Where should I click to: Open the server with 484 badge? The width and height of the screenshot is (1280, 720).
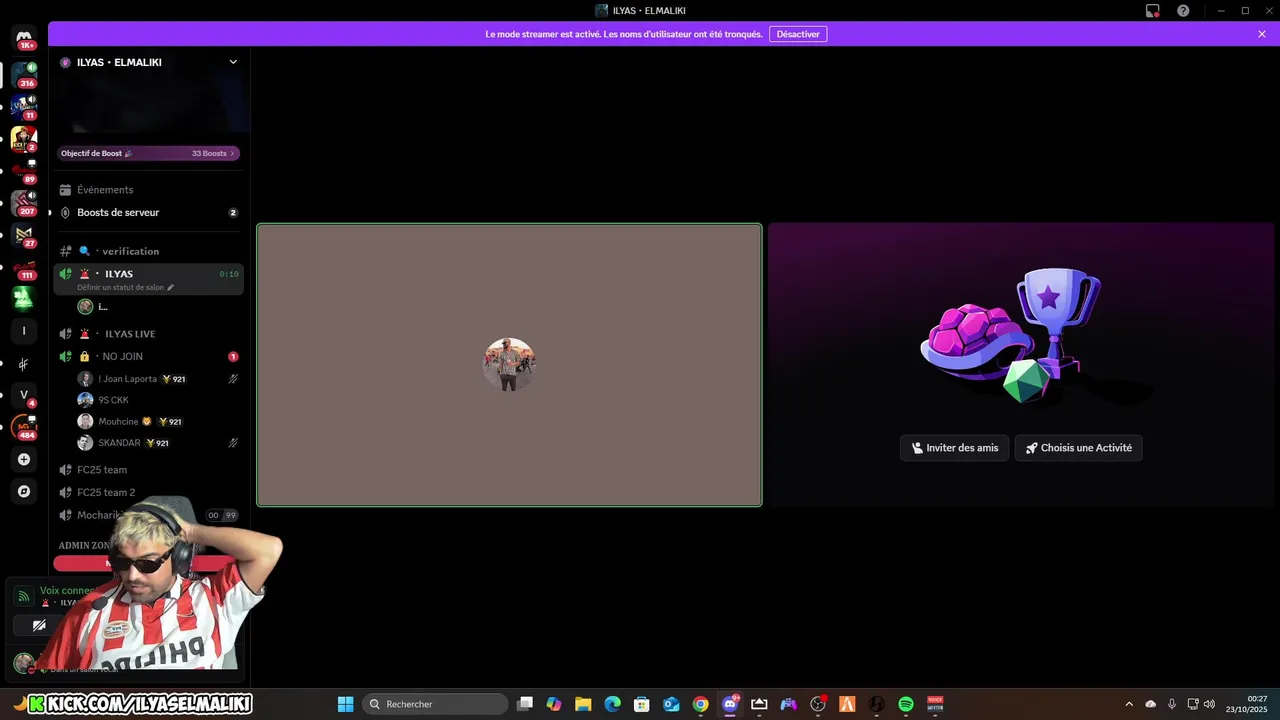coord(24,427)
